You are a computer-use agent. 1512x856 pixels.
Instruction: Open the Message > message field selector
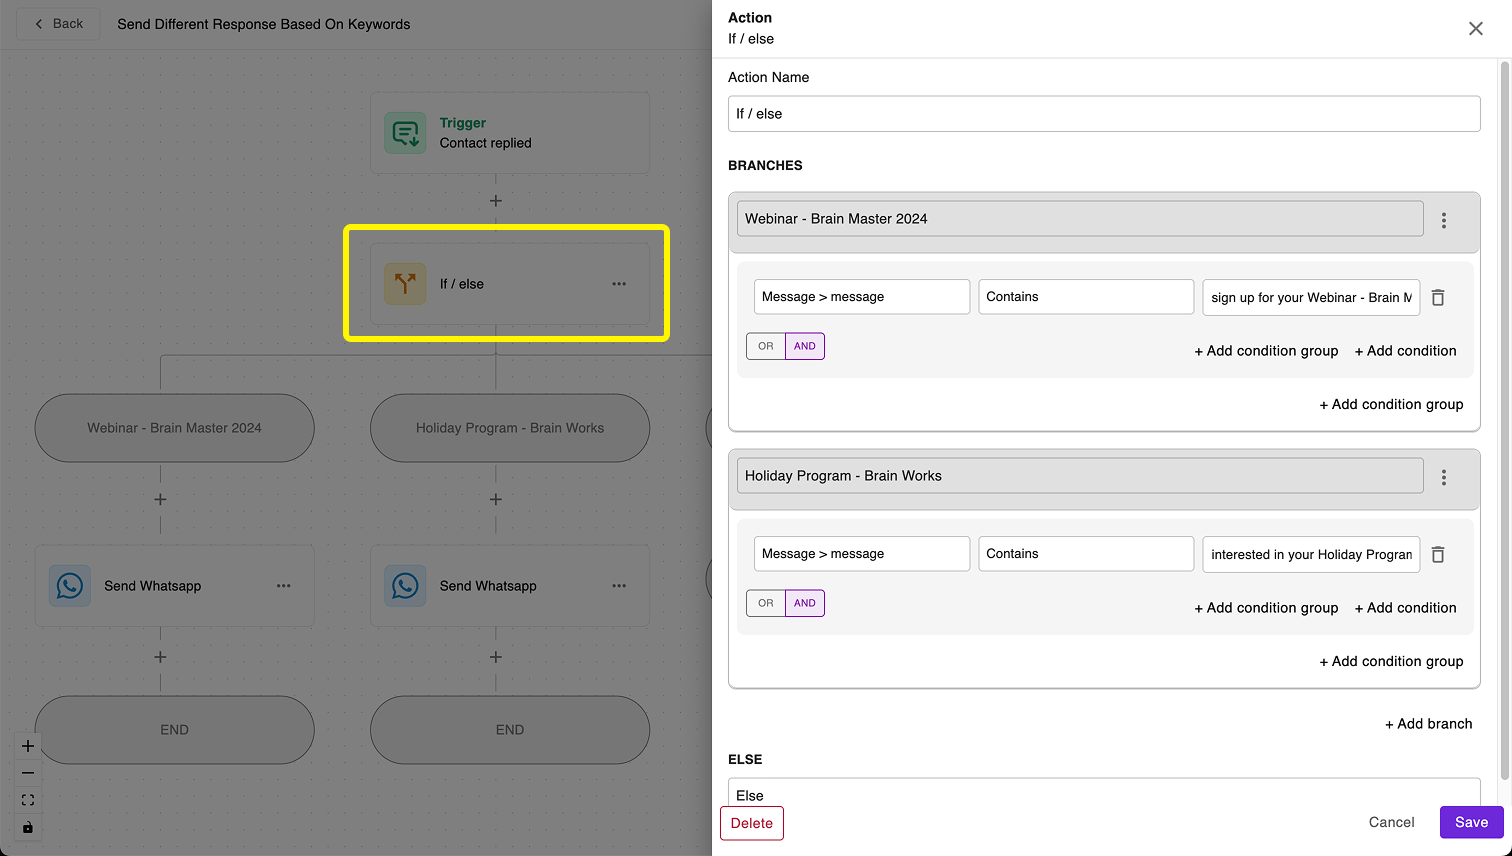tap(861, 296)
